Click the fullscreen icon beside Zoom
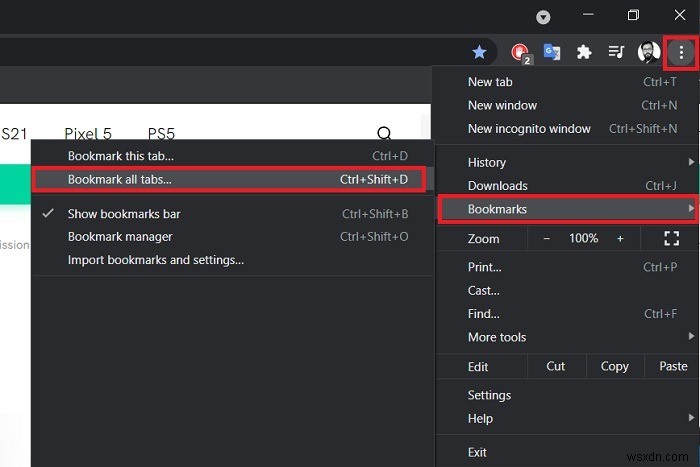700x467 pixels. [x=671, y=238]
